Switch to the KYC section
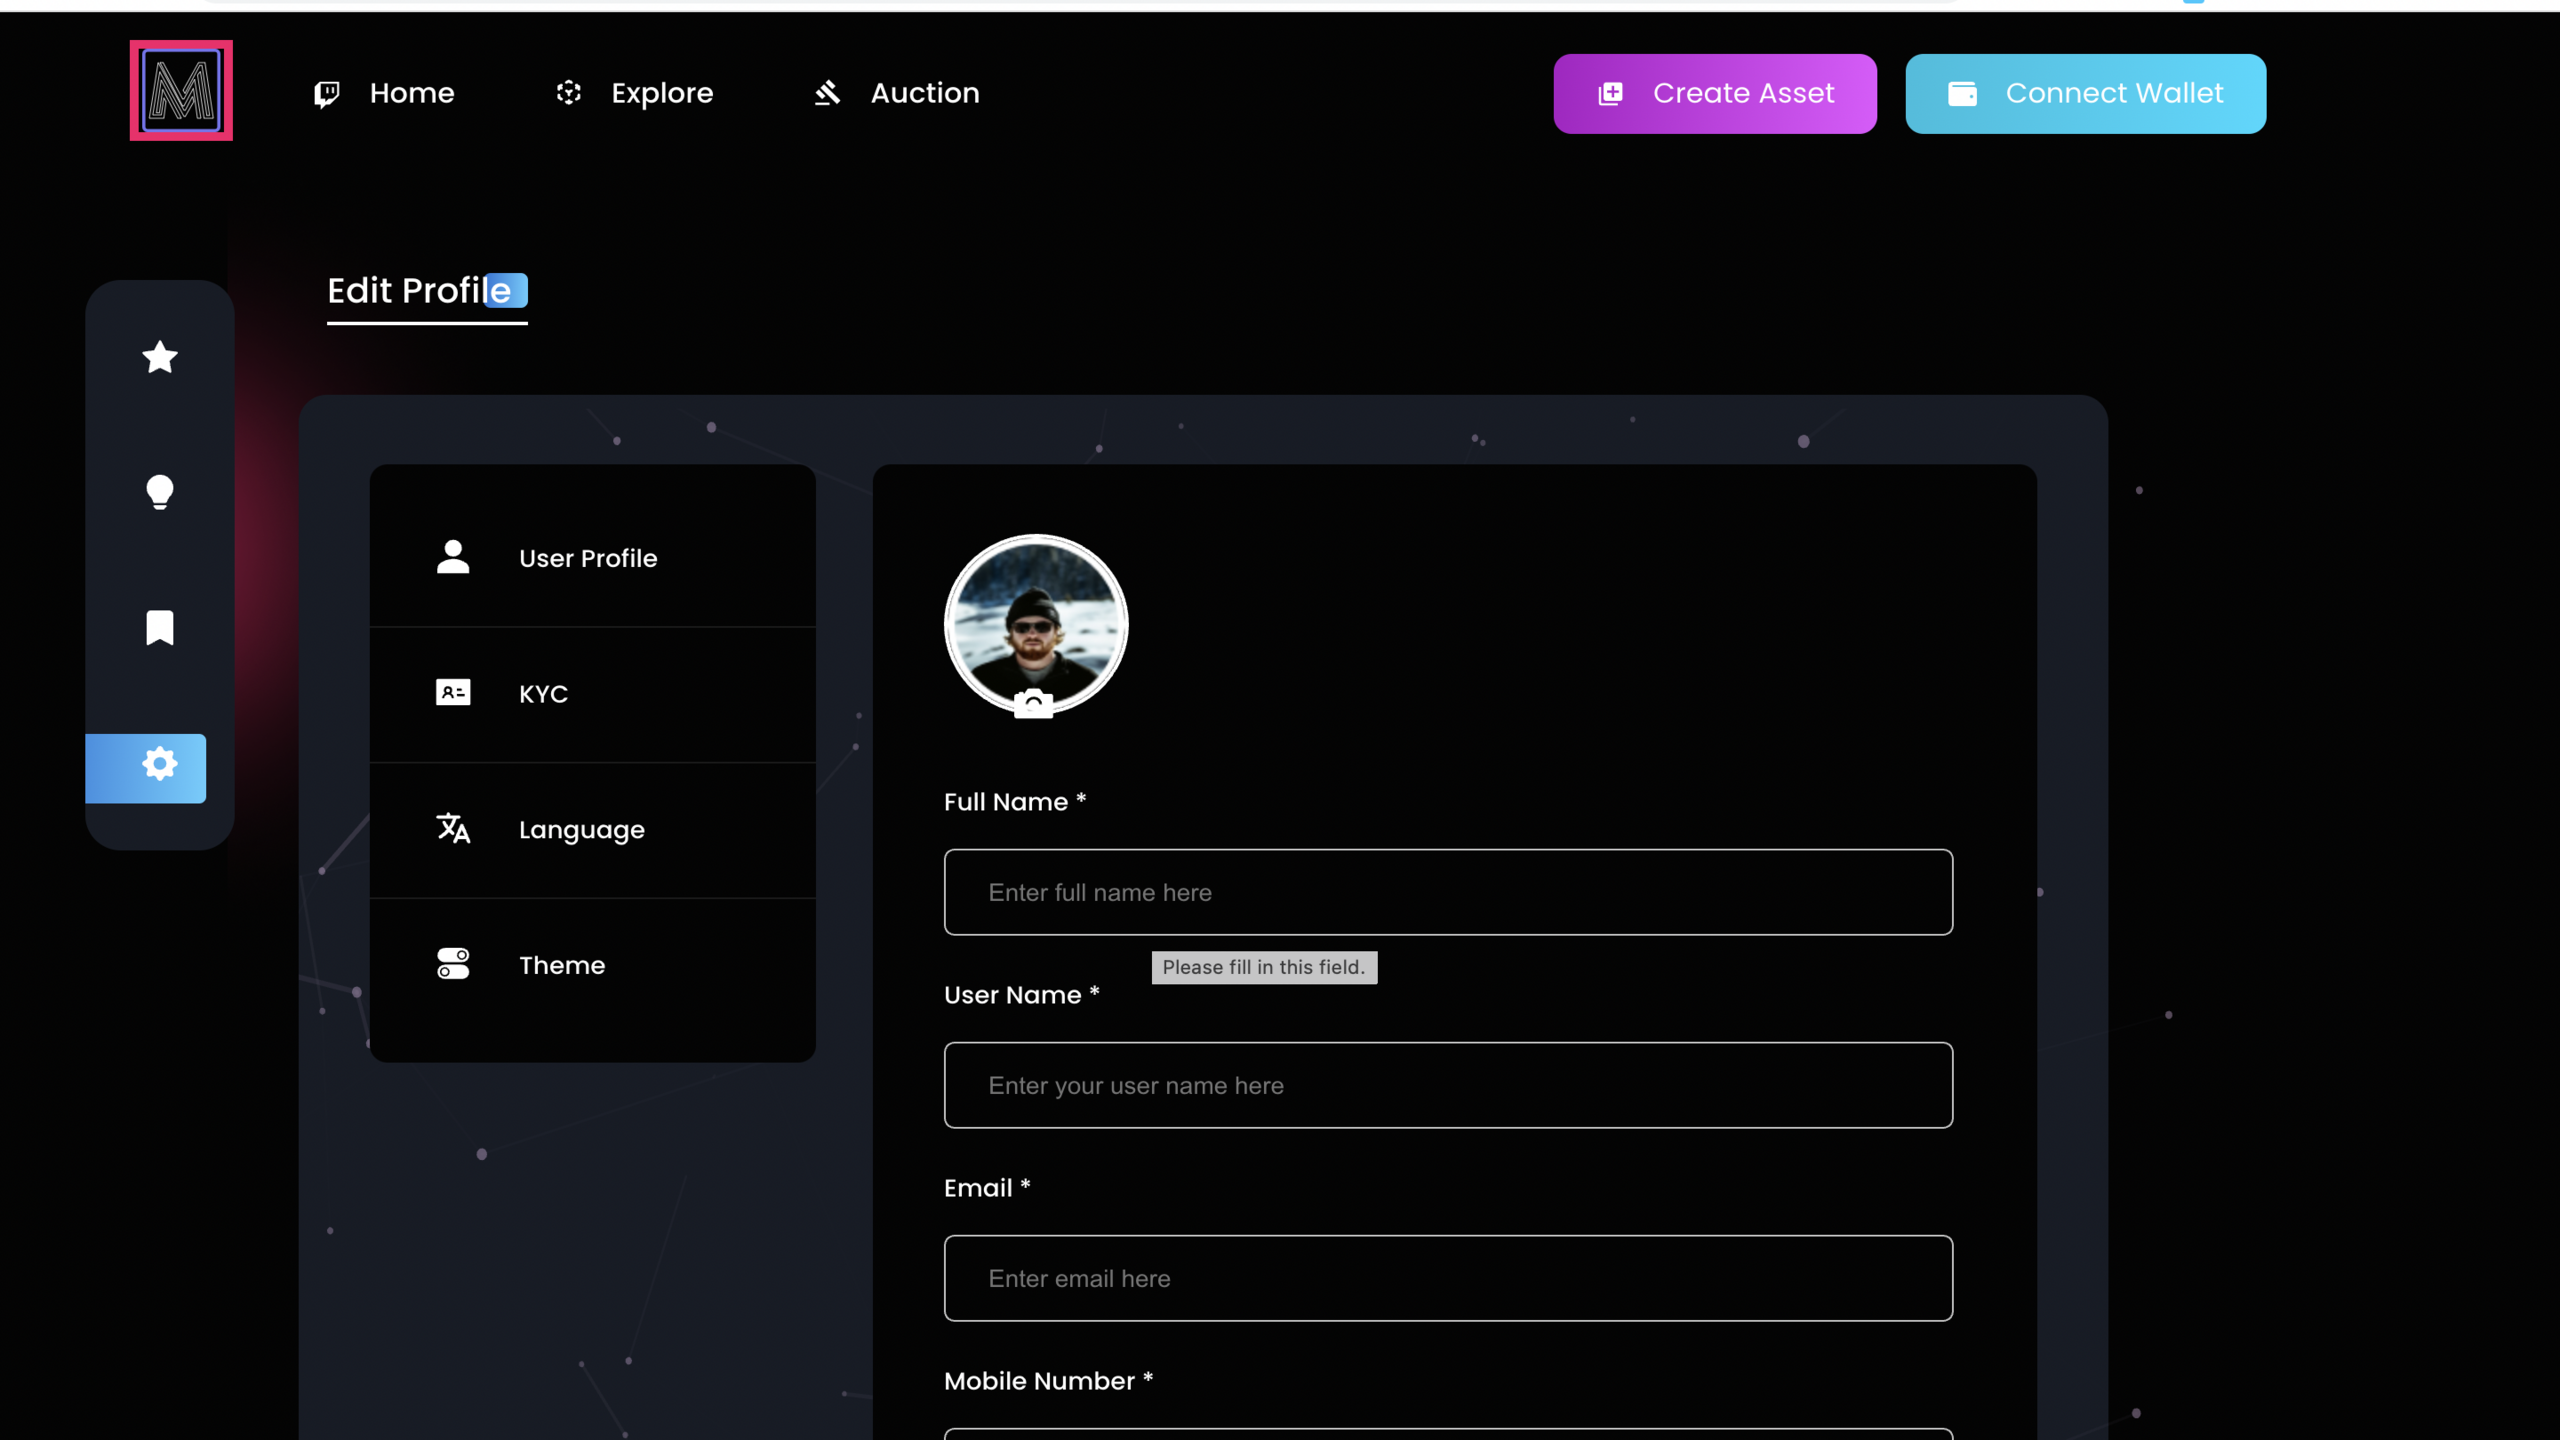 click(x=543, y=694)
